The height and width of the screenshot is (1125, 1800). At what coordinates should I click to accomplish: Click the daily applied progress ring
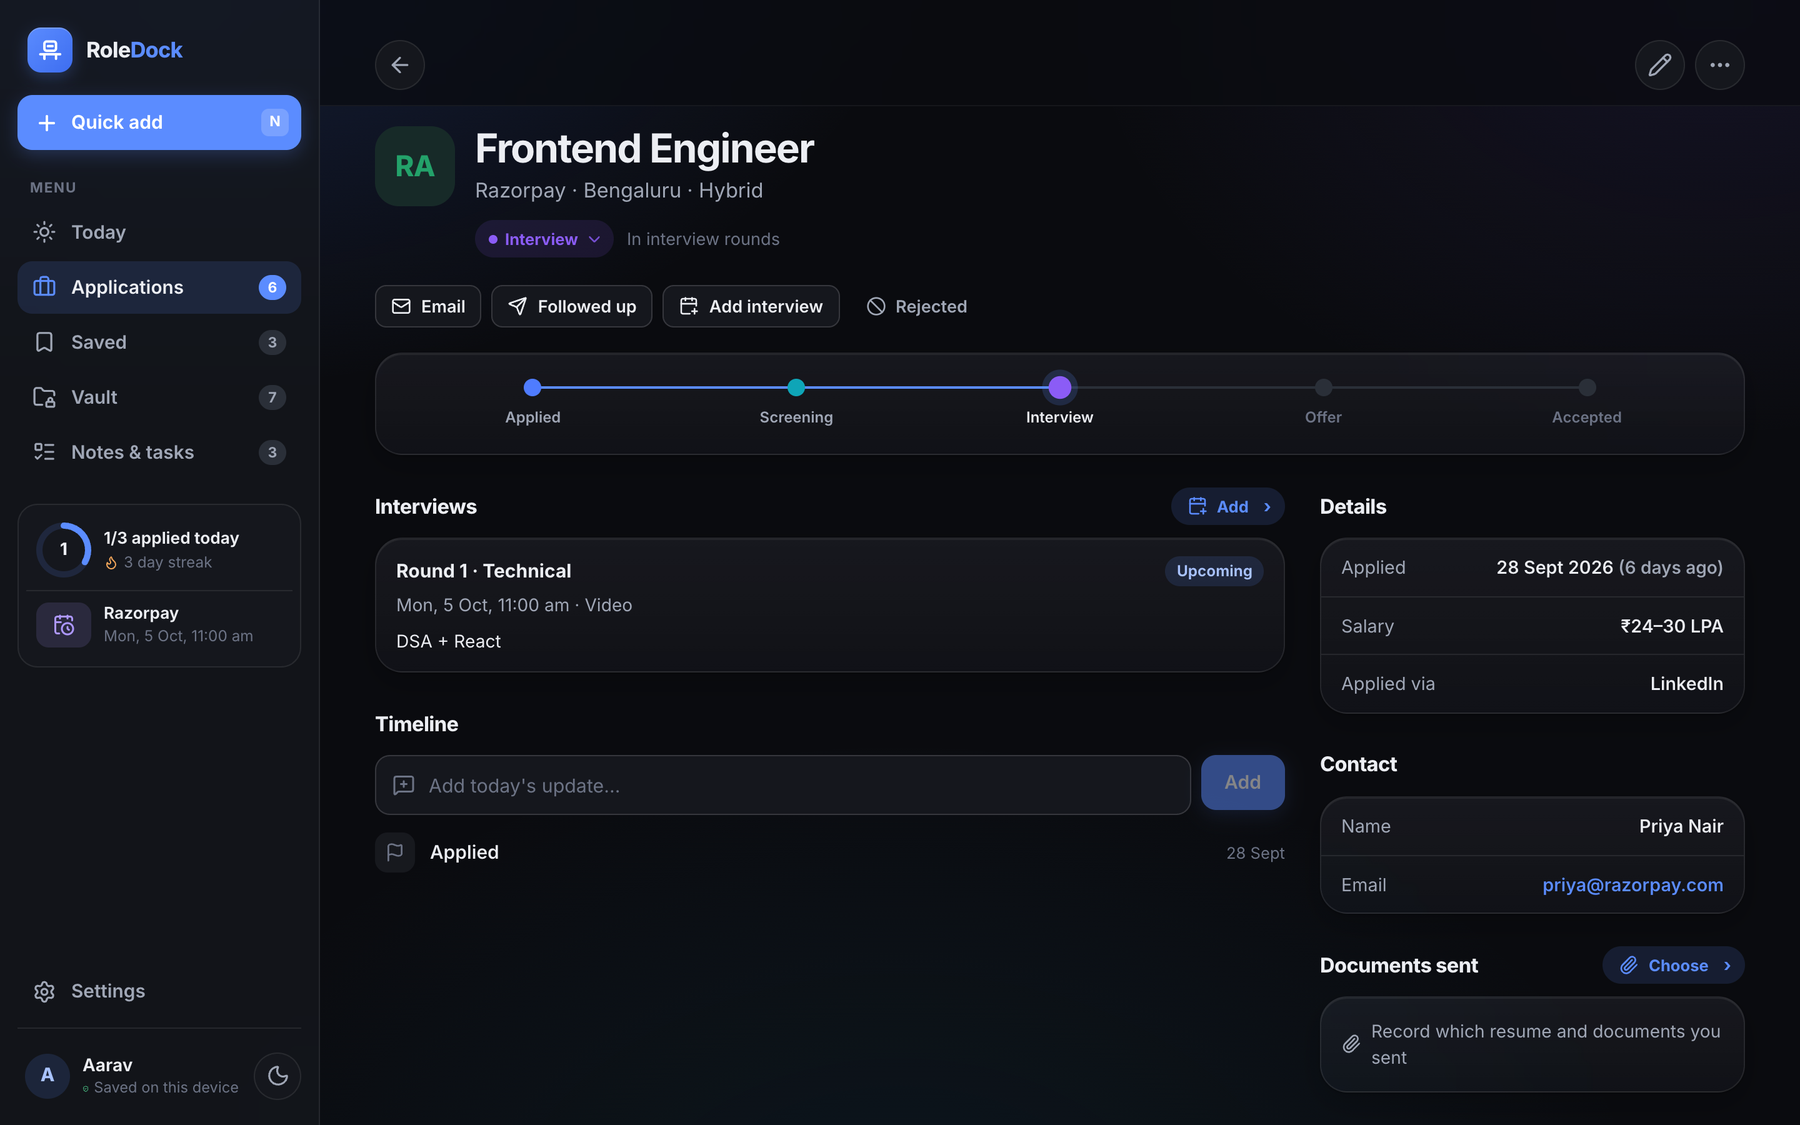pos(64,549)
